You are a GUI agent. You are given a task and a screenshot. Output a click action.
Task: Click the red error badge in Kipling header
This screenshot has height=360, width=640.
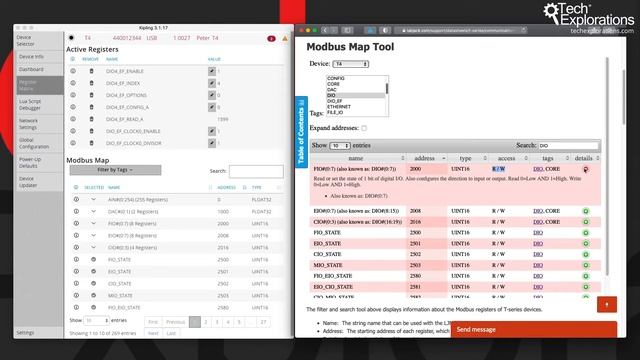(x=271, y=38)
